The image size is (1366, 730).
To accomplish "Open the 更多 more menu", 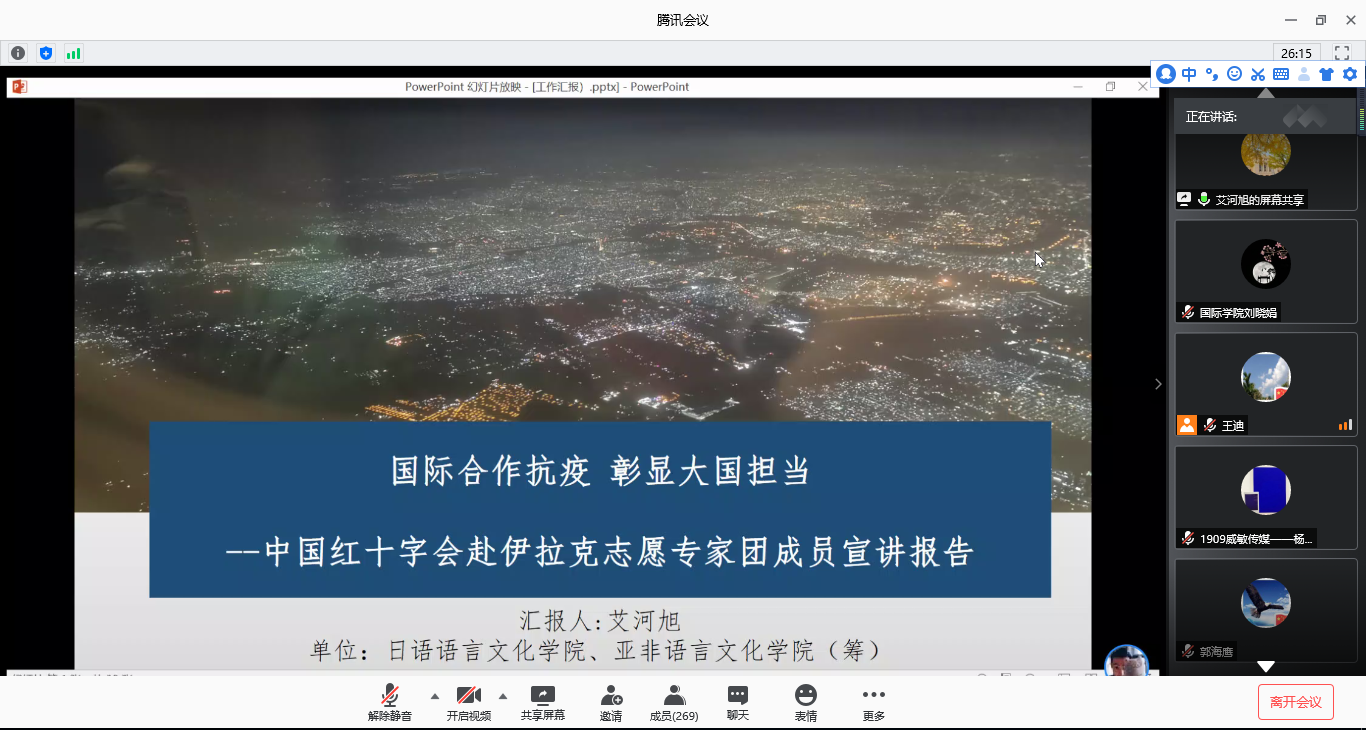I will click(x=873, y=702).
